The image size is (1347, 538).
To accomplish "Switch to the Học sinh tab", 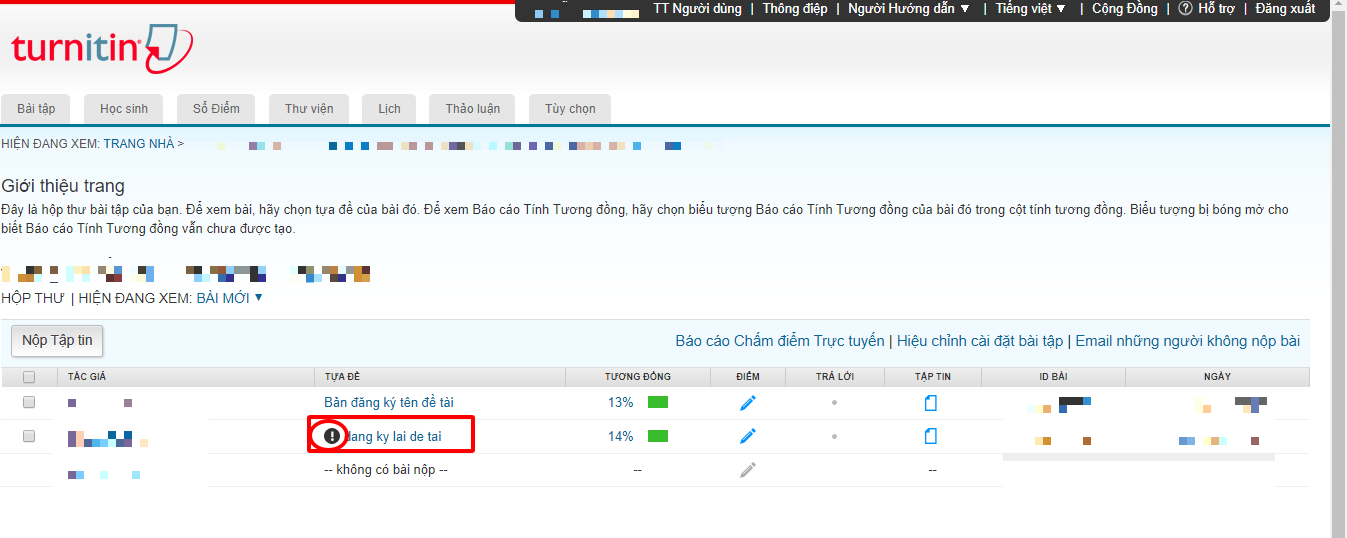I will point(124,109).
